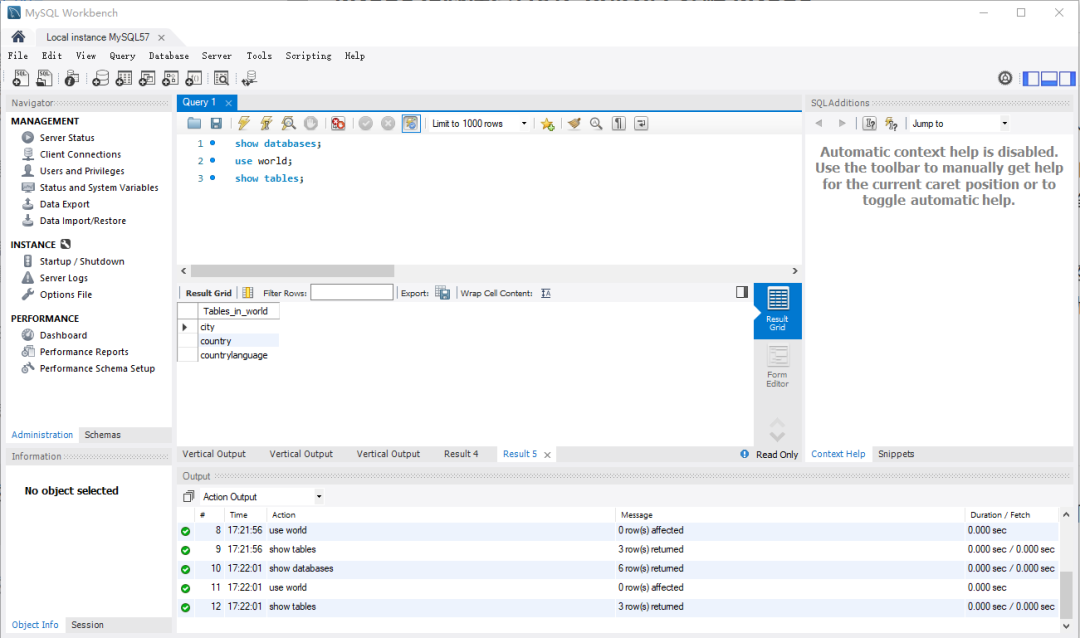Viewport: 1080px width, 638px height.
Task: Open Server Status in Navigator
Action: (x=67, y=138)
